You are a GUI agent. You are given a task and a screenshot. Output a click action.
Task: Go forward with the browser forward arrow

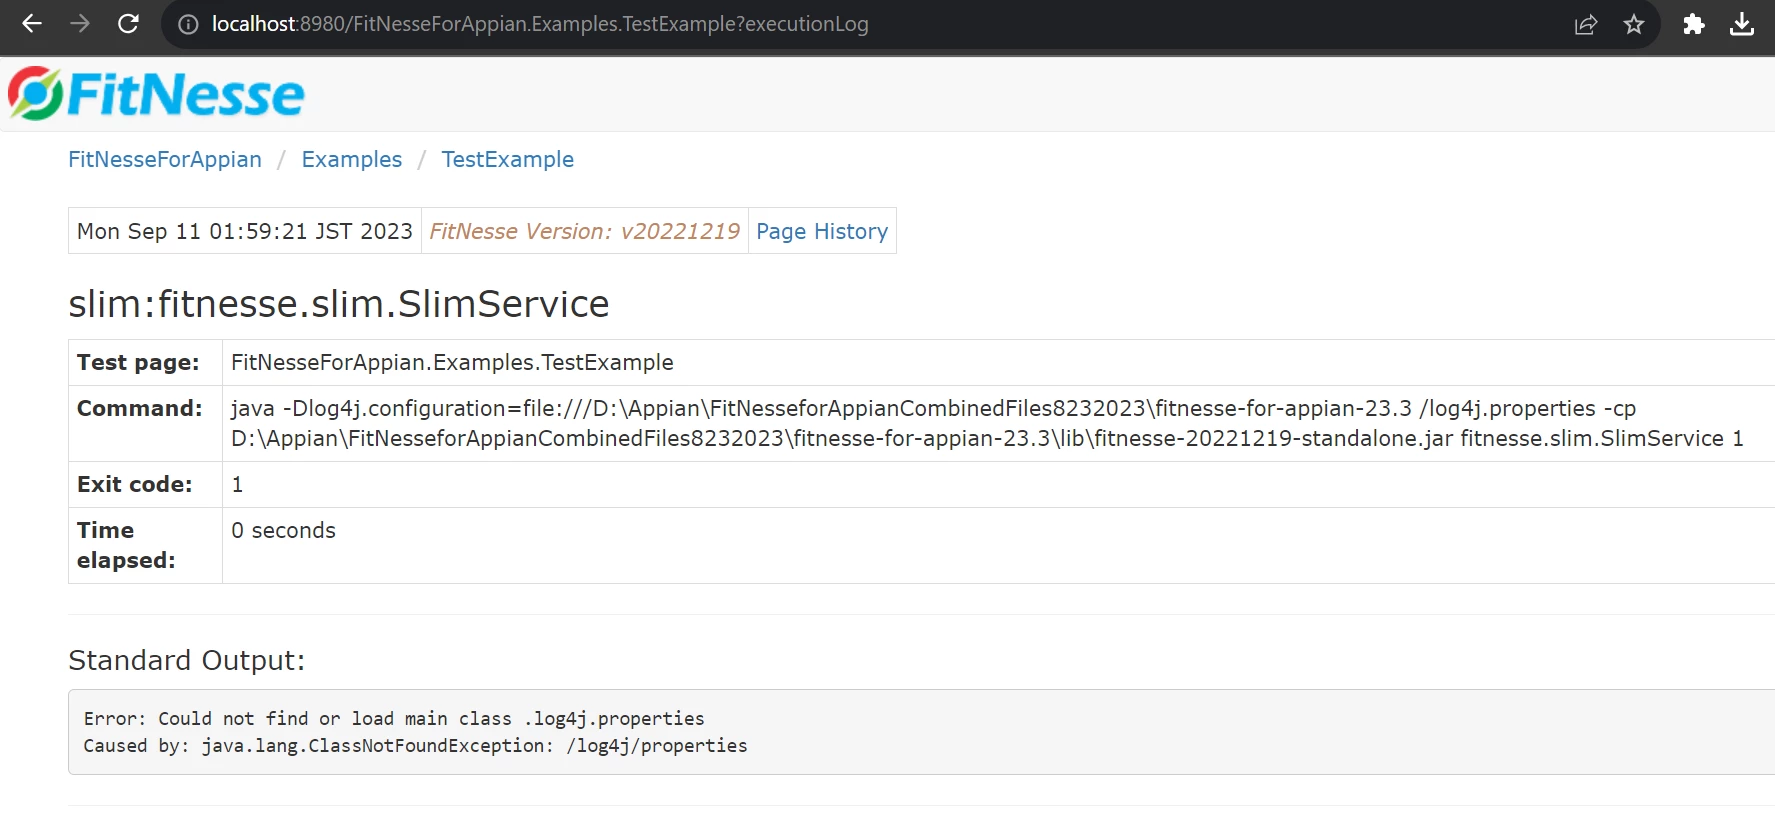pyautogui.click(x=80, y=24)
